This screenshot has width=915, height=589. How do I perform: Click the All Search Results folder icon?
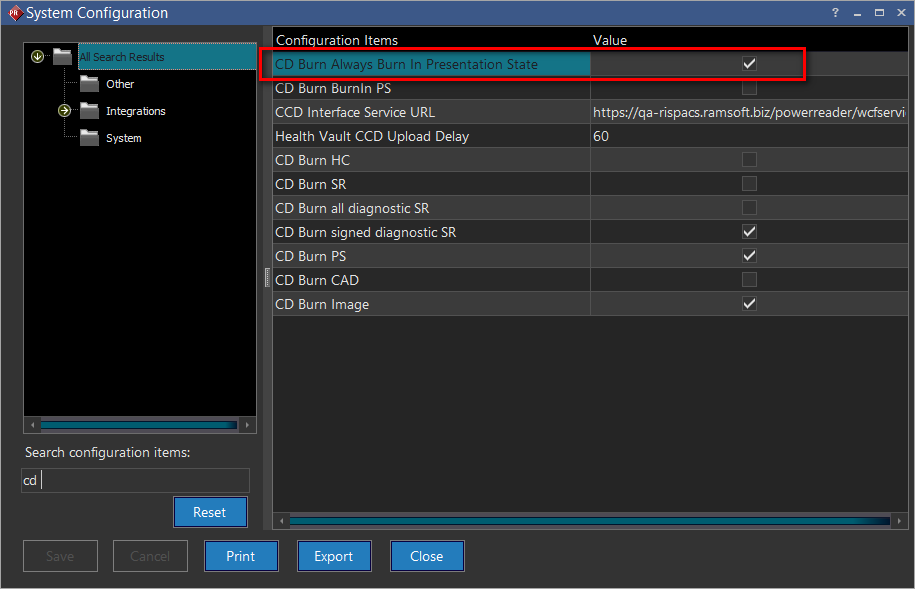(63, 57)
